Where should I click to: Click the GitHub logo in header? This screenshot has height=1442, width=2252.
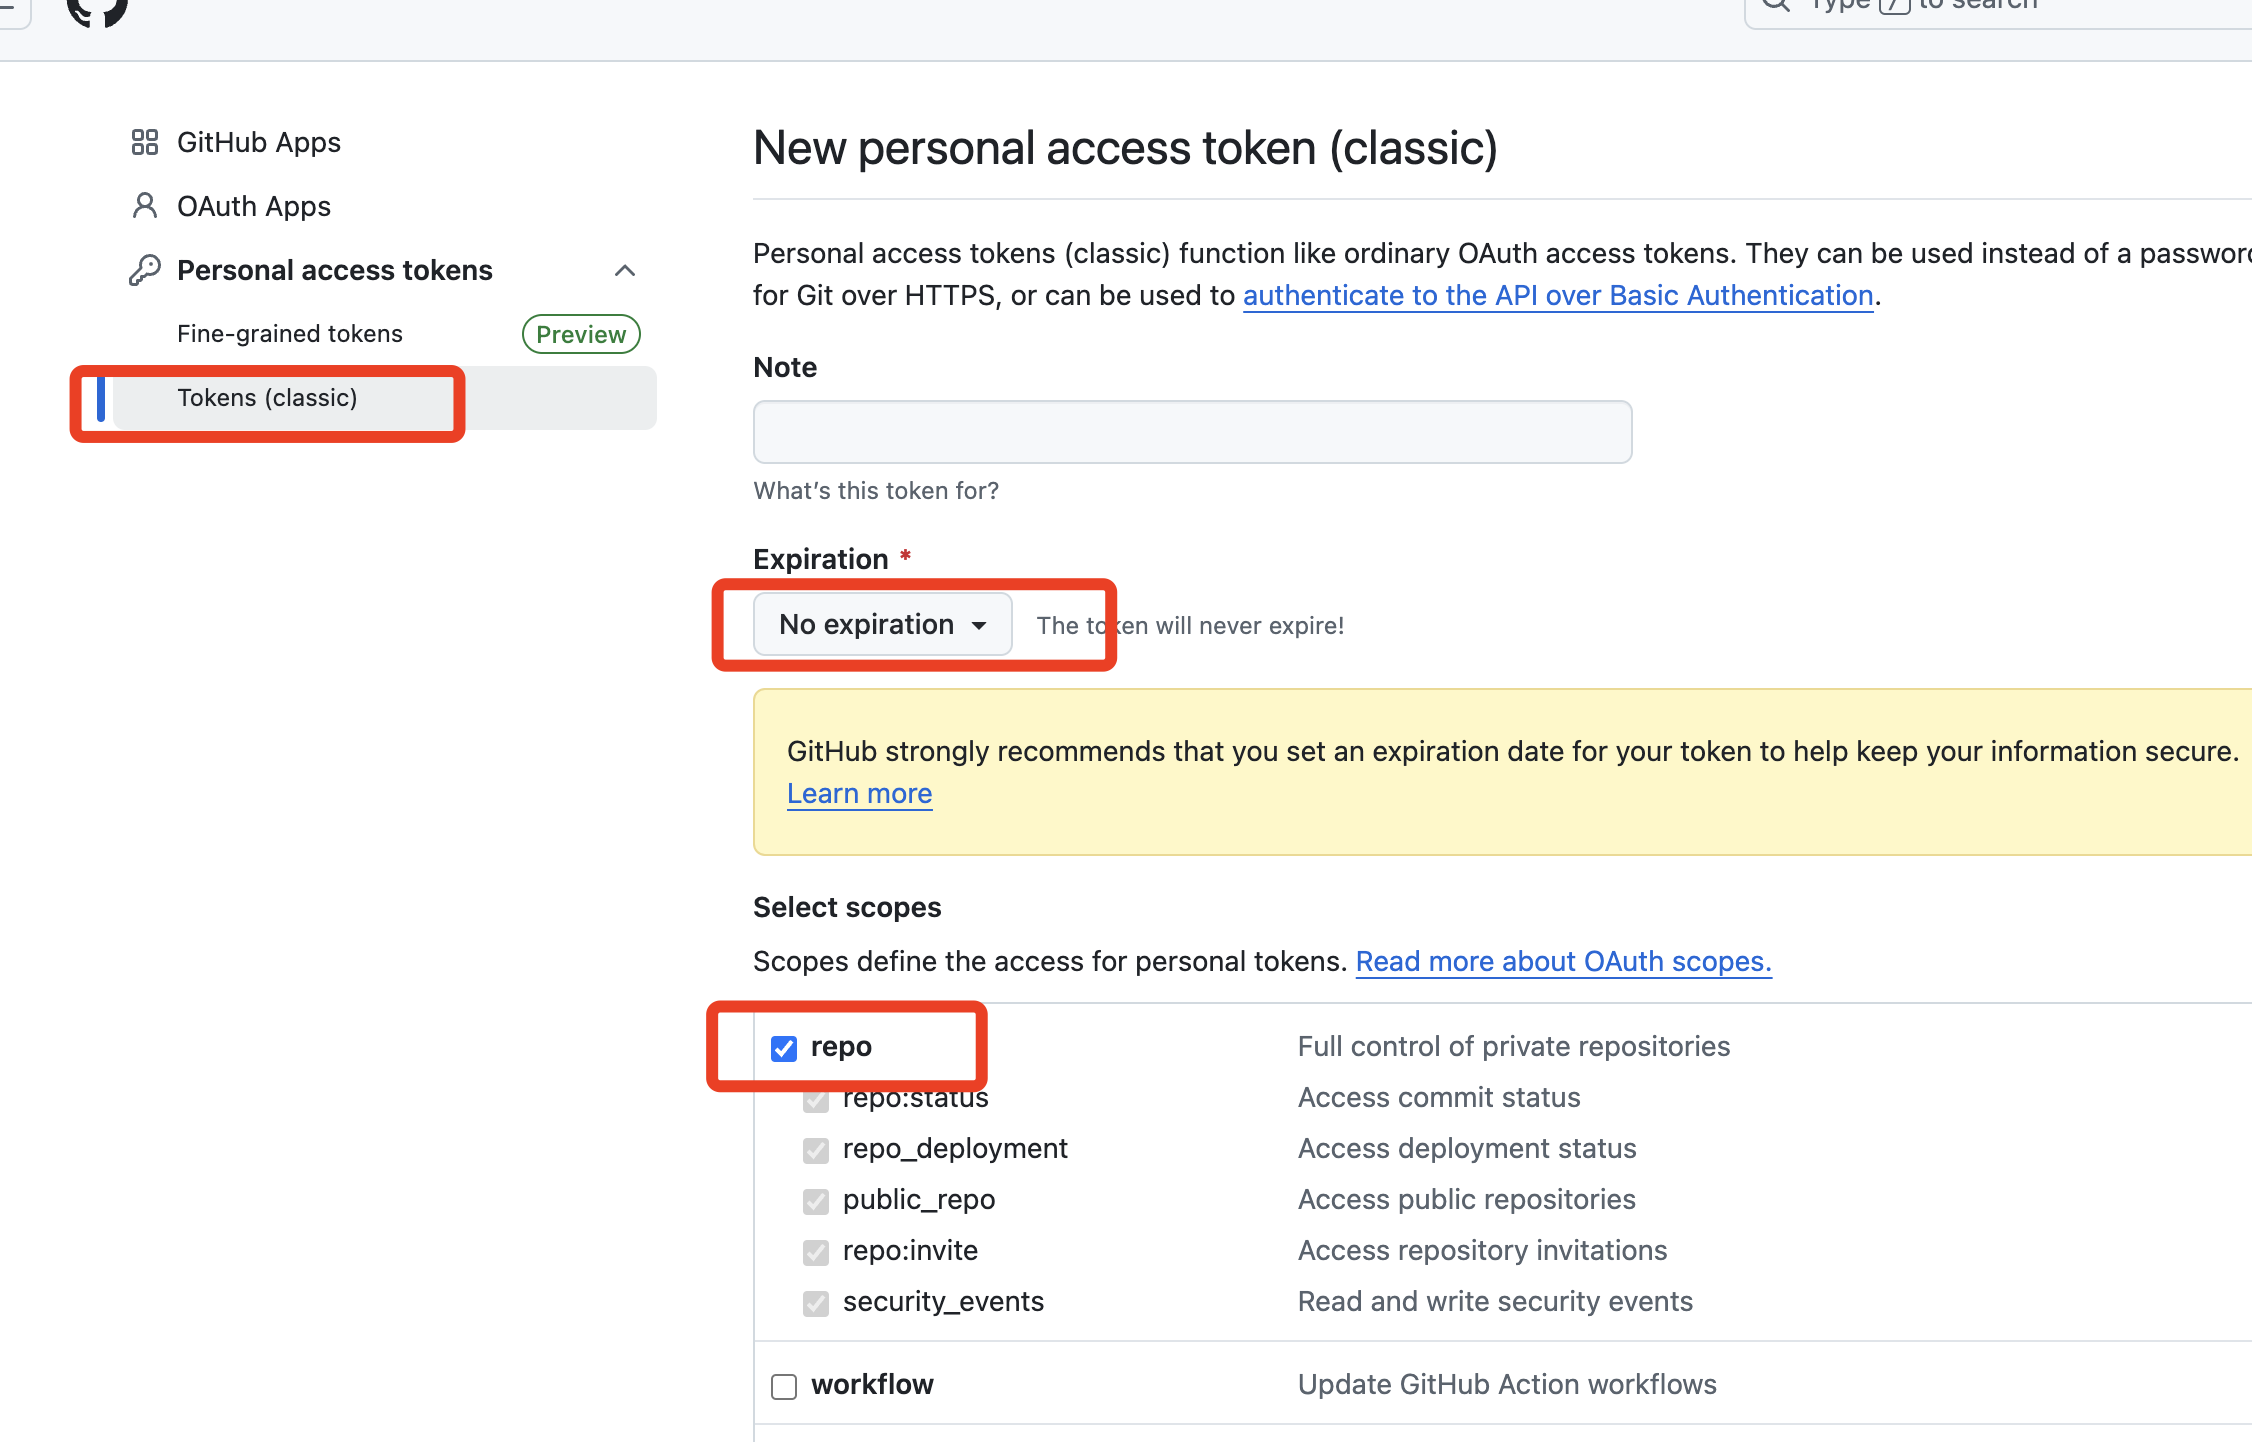coord(97,10)
